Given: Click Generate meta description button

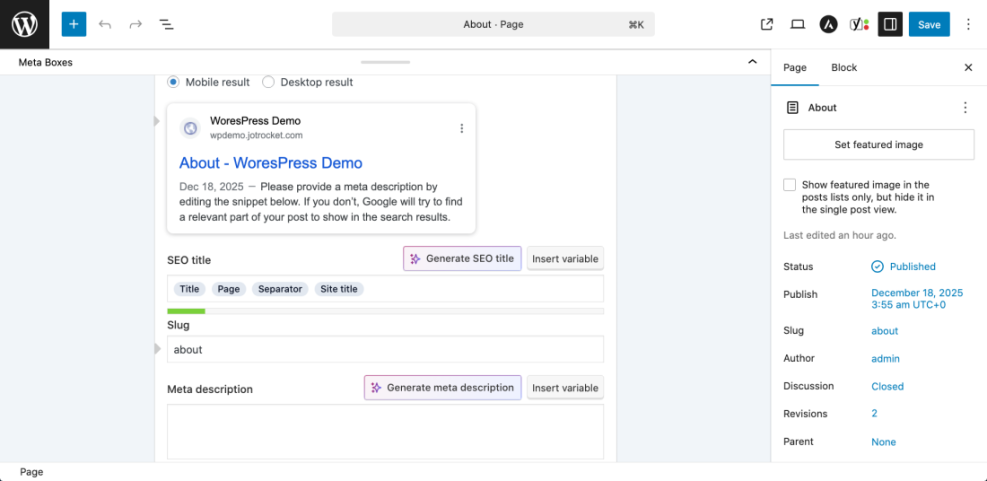Looking at the screenshot, I should (x=443, y=388).
